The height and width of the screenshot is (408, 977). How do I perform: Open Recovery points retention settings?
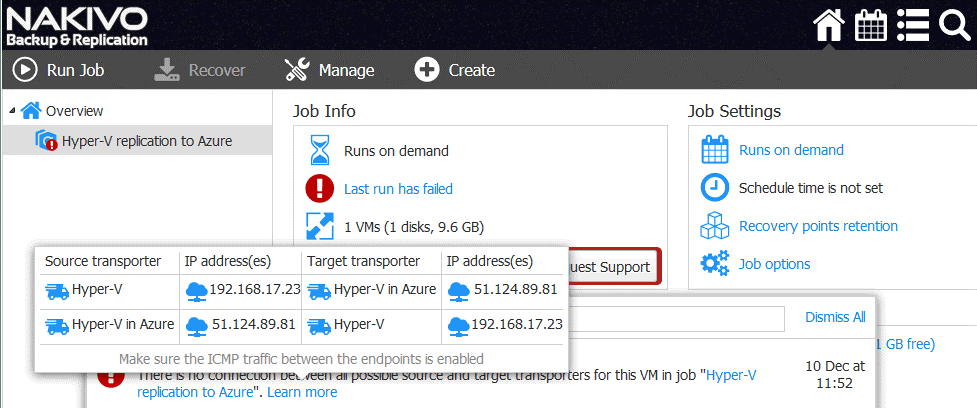[x=818, y=226]
